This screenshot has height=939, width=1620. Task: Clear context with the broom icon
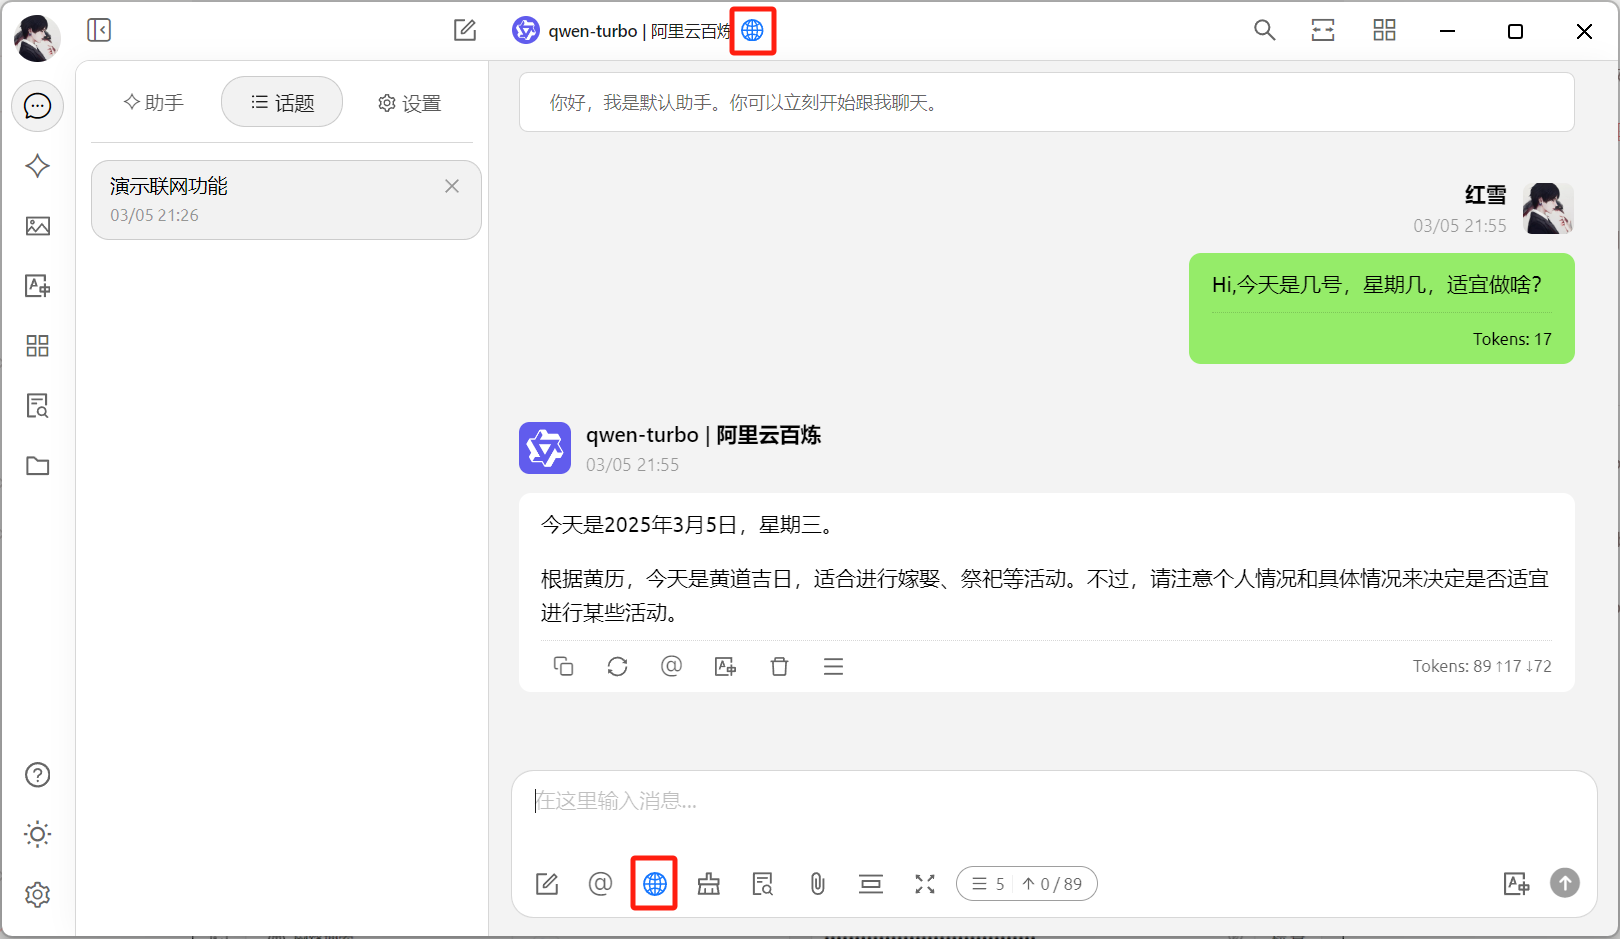coord(709,884)
